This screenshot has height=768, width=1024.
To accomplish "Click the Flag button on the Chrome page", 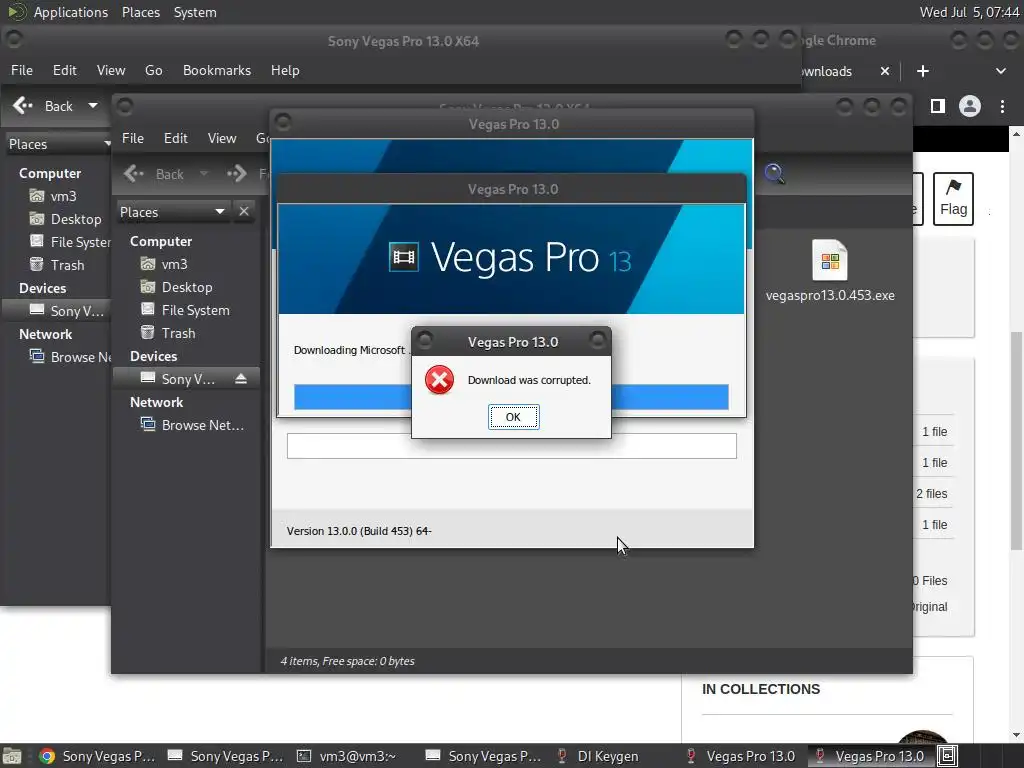I will point(953,199).
